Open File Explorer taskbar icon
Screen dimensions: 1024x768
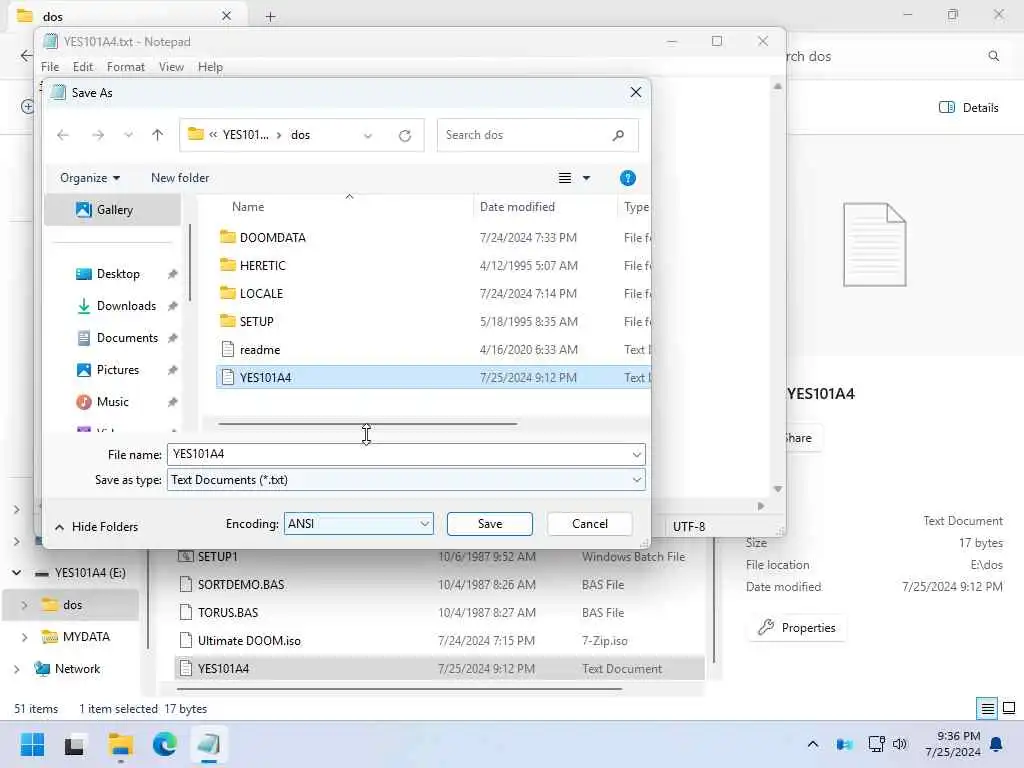[120, 744]
